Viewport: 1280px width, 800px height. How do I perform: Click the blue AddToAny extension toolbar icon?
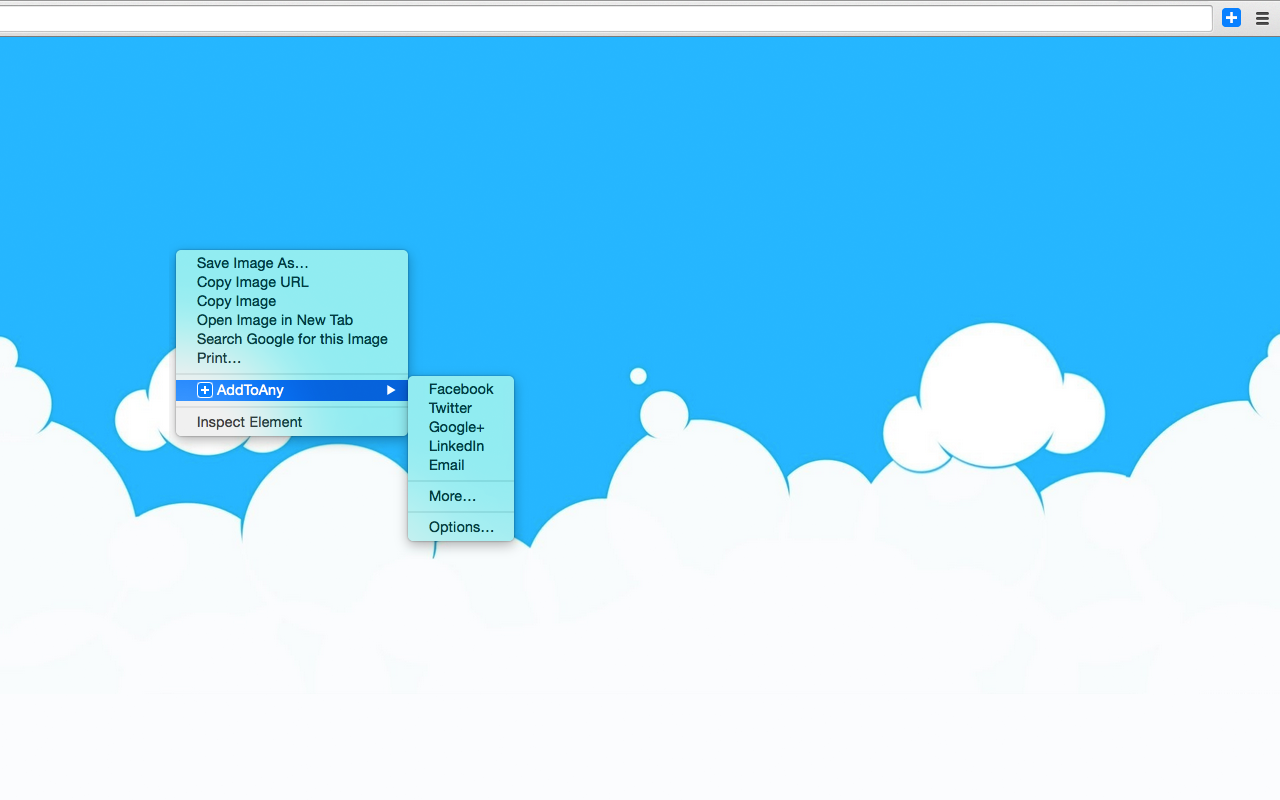tap(1231, 18)
